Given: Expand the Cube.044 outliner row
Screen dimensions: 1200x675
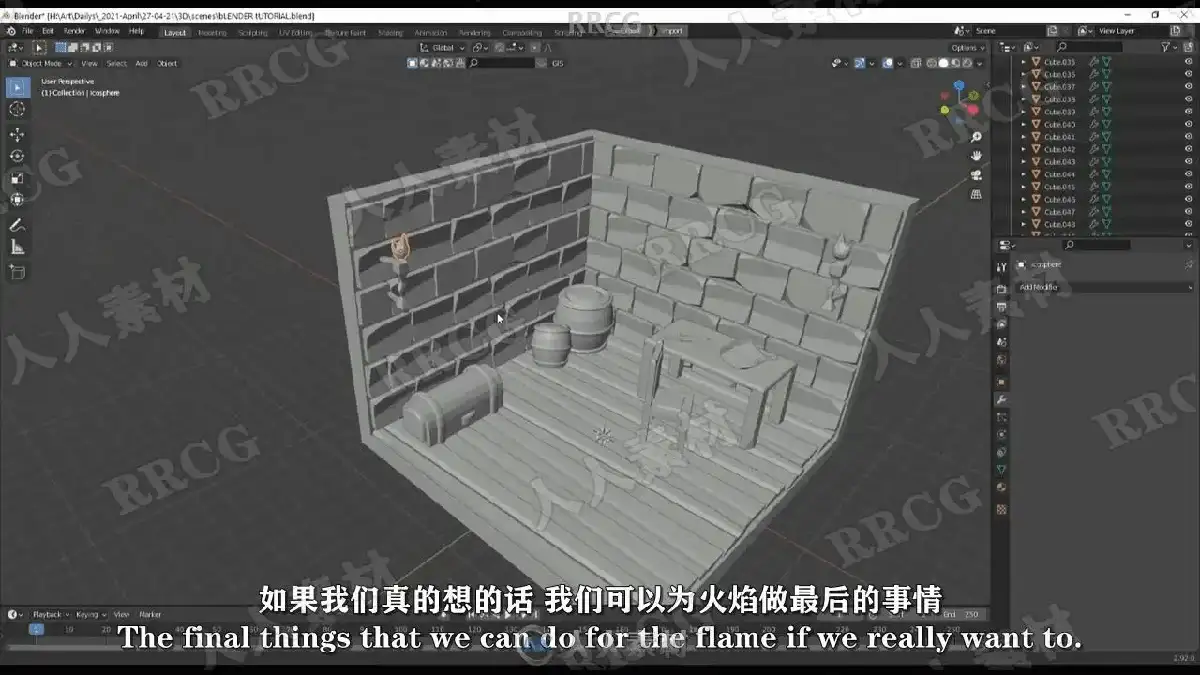Looking at the screenshot, I should coord(1023,174).
